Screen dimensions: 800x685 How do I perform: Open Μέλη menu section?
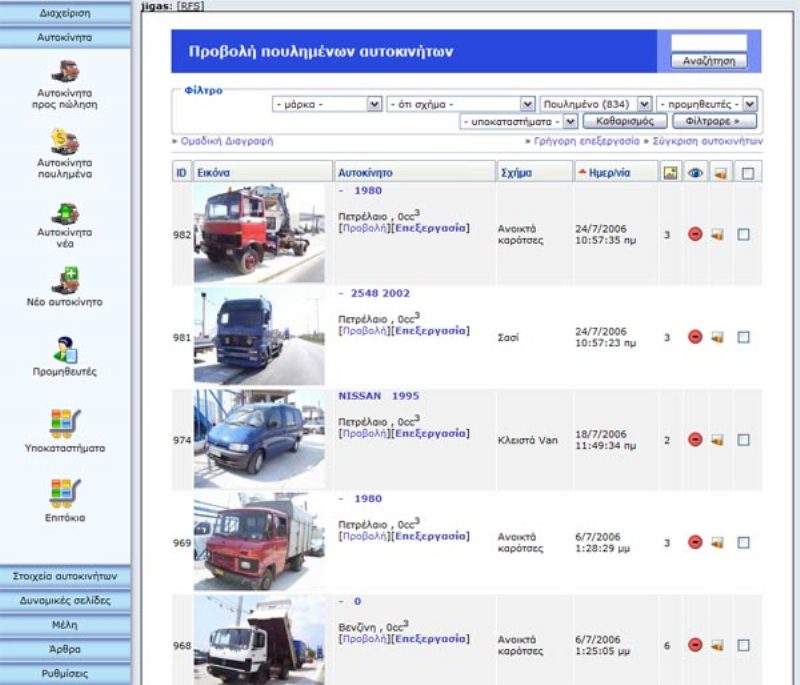click(x=65, y=625)
